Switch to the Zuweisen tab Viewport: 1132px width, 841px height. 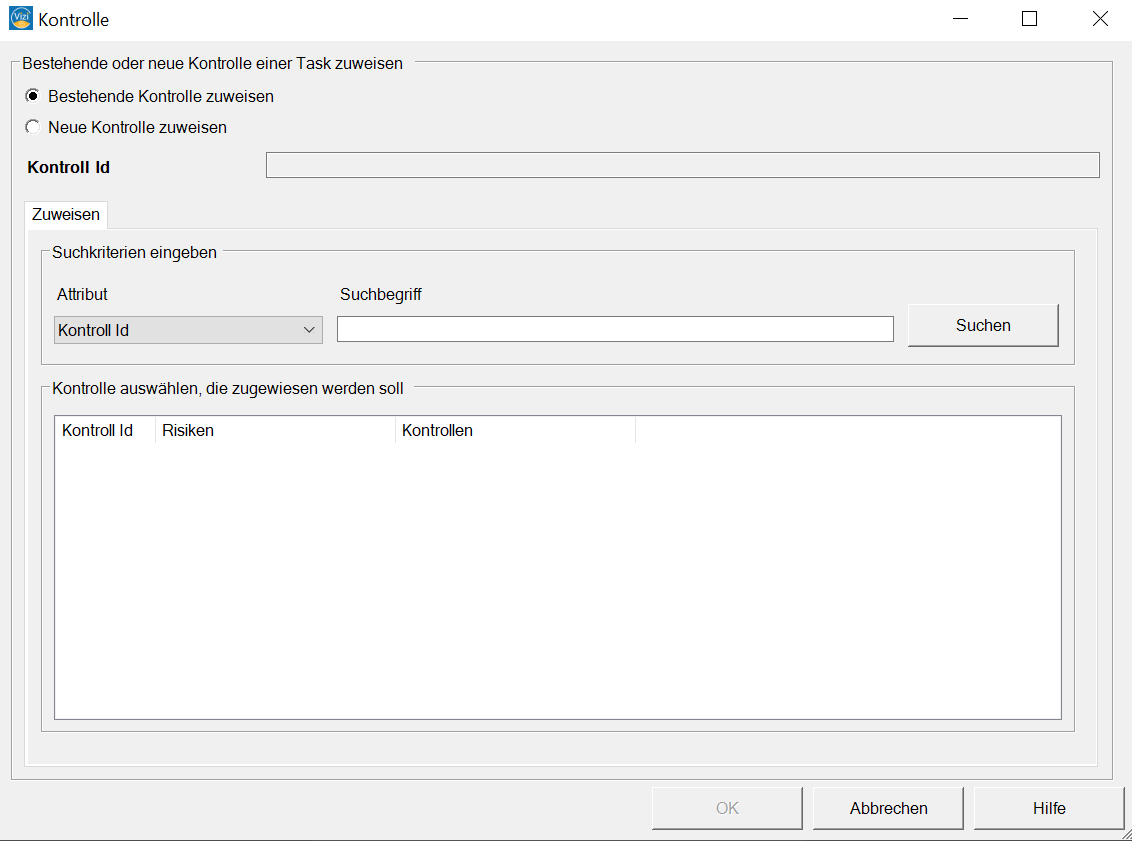[x=66, y=214]
